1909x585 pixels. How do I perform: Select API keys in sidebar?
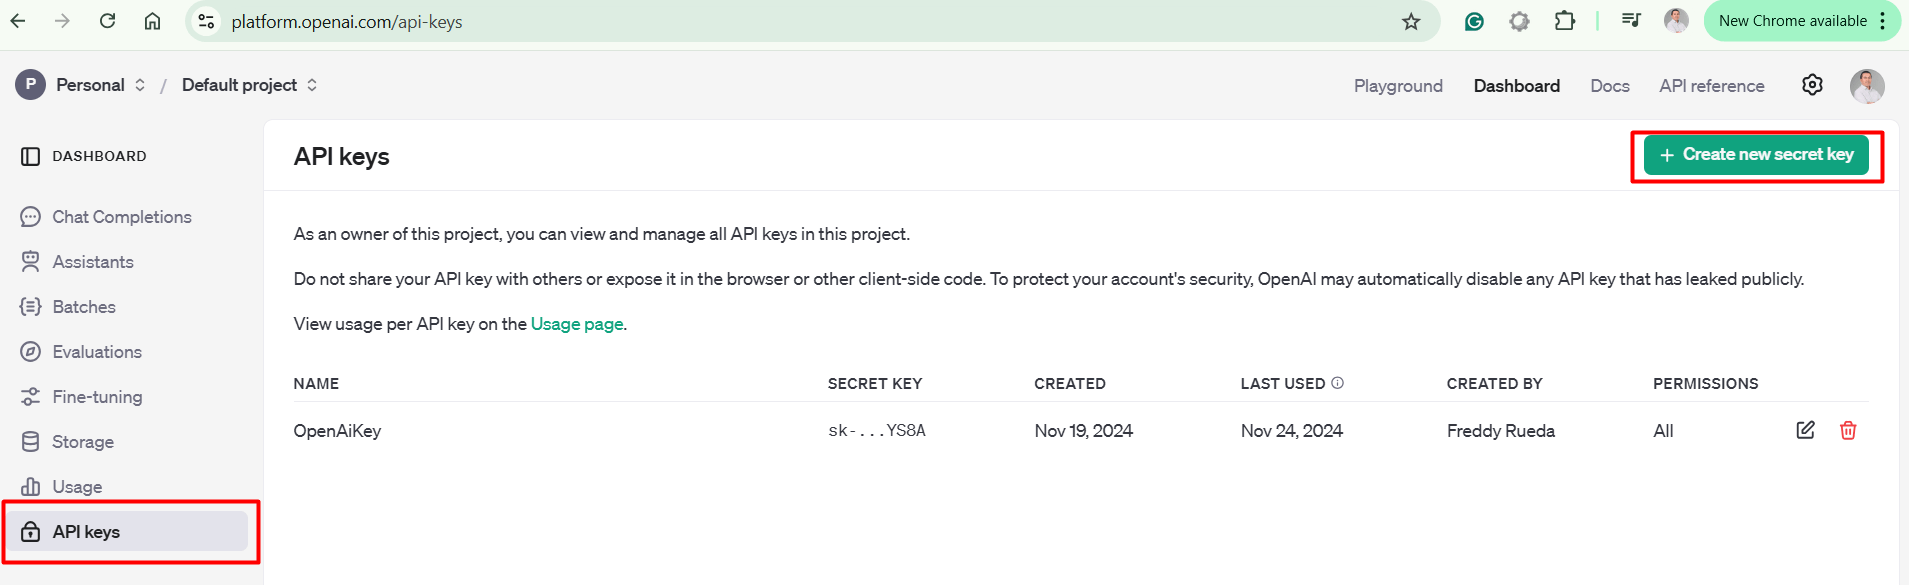[129, 531]
